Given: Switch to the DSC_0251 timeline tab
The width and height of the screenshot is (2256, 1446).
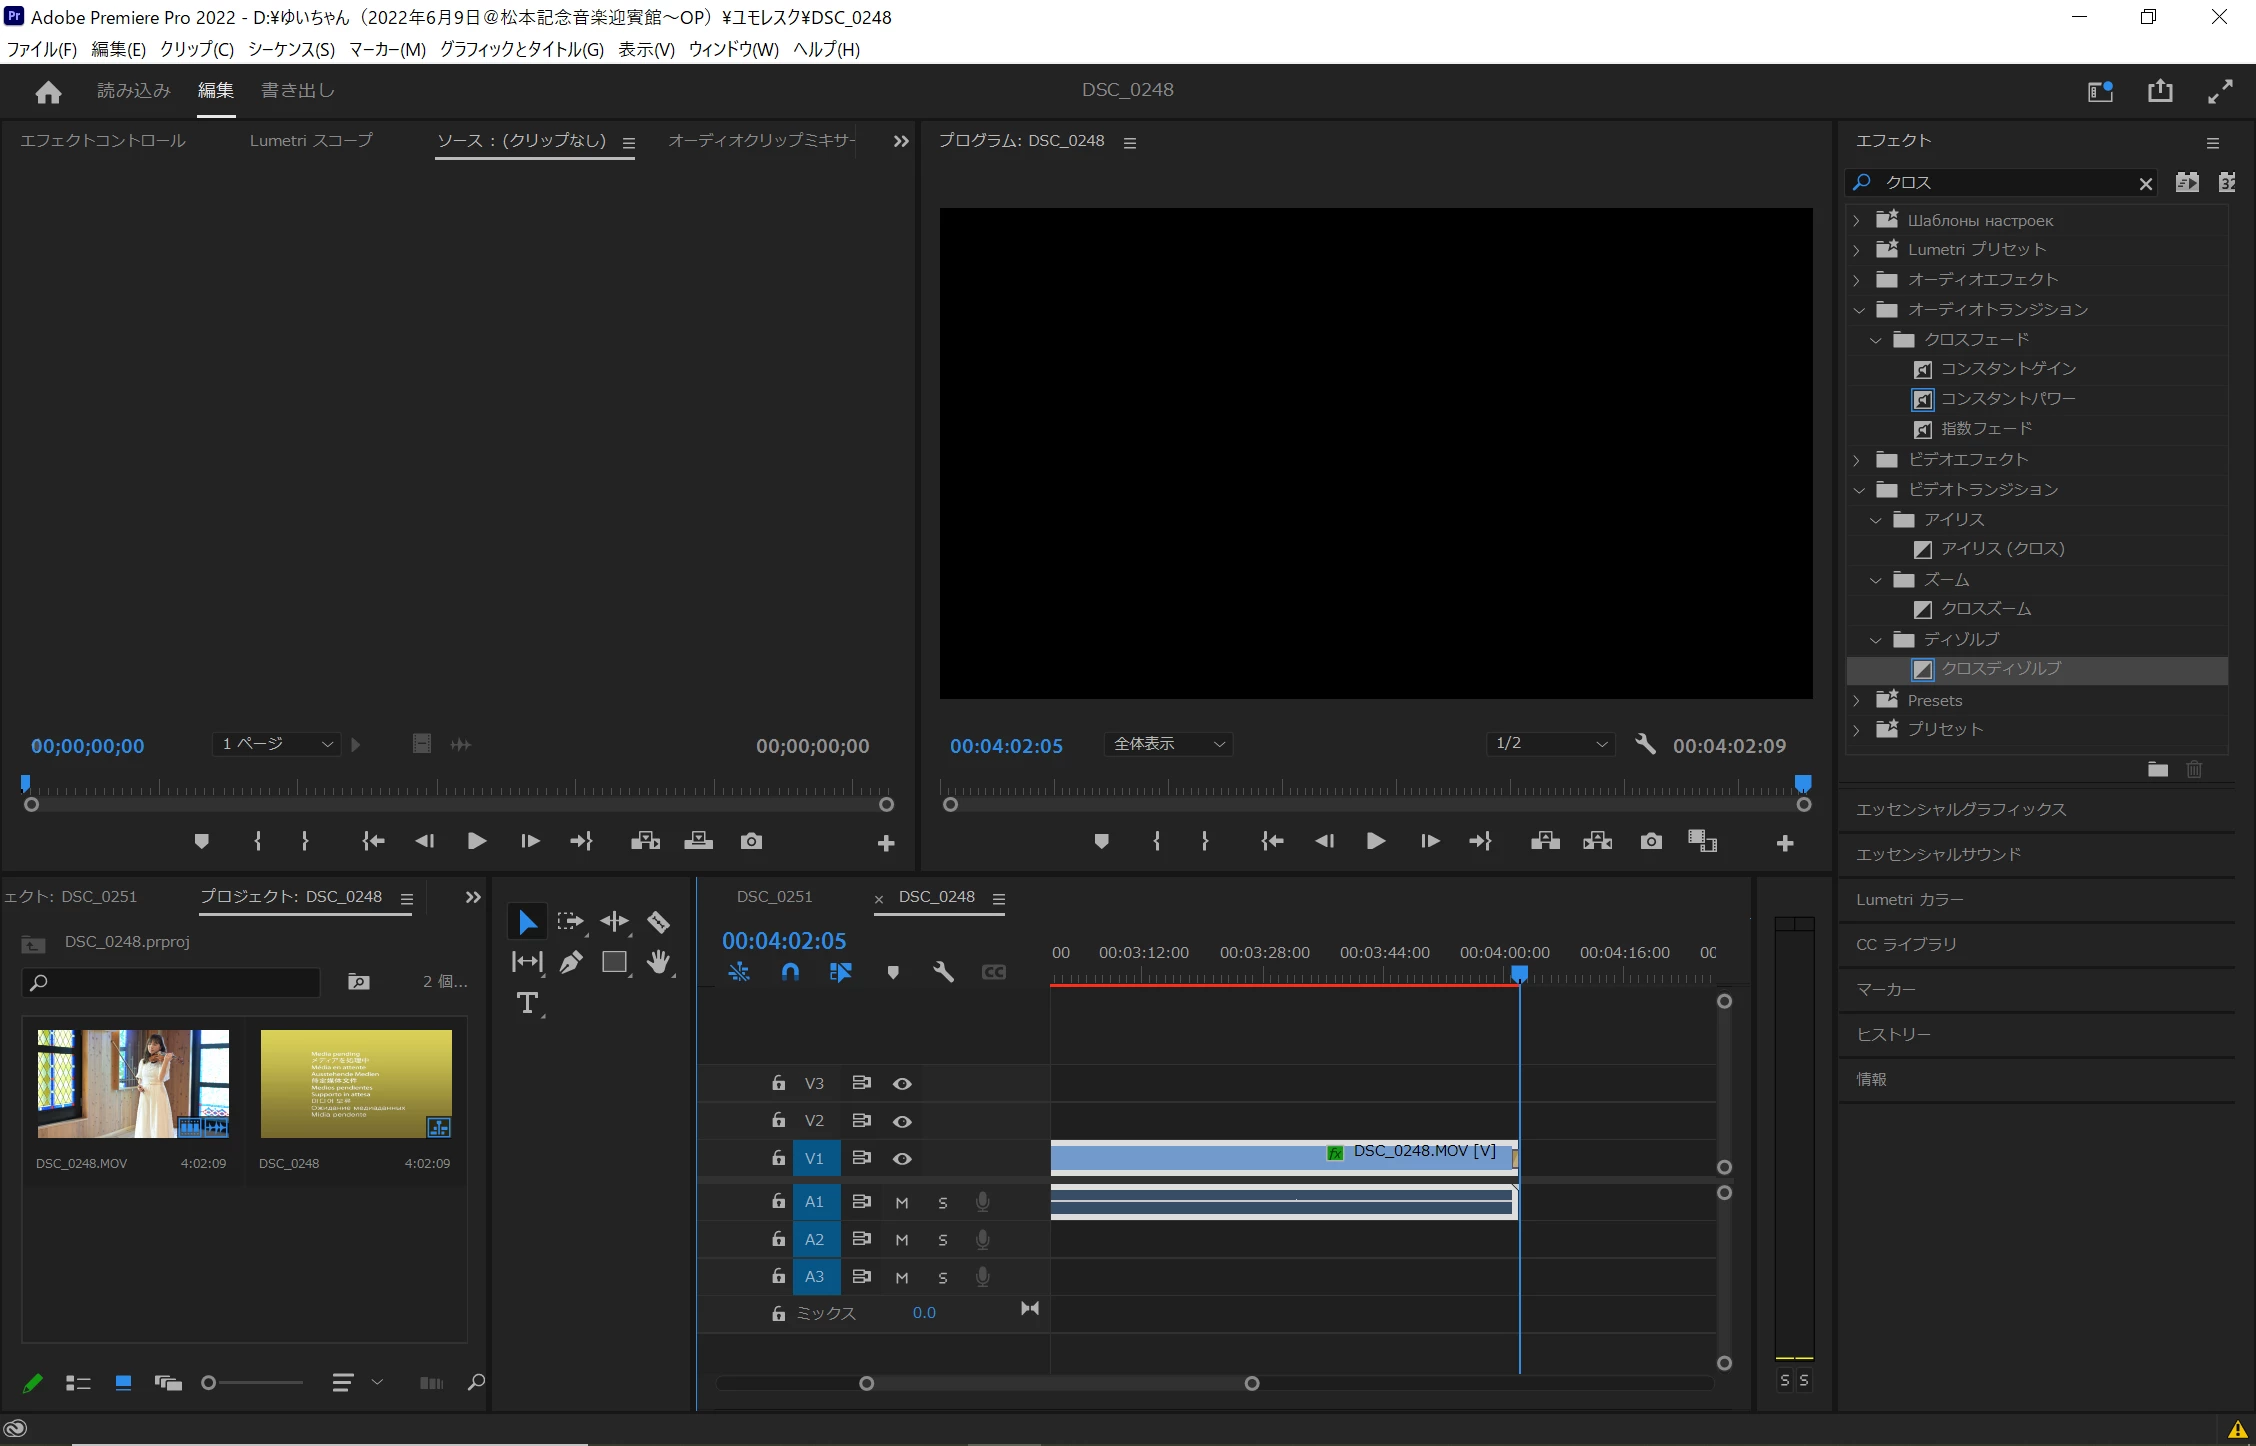Looking at the screenshot, I should pyautogui.click(x=774, y=897).
